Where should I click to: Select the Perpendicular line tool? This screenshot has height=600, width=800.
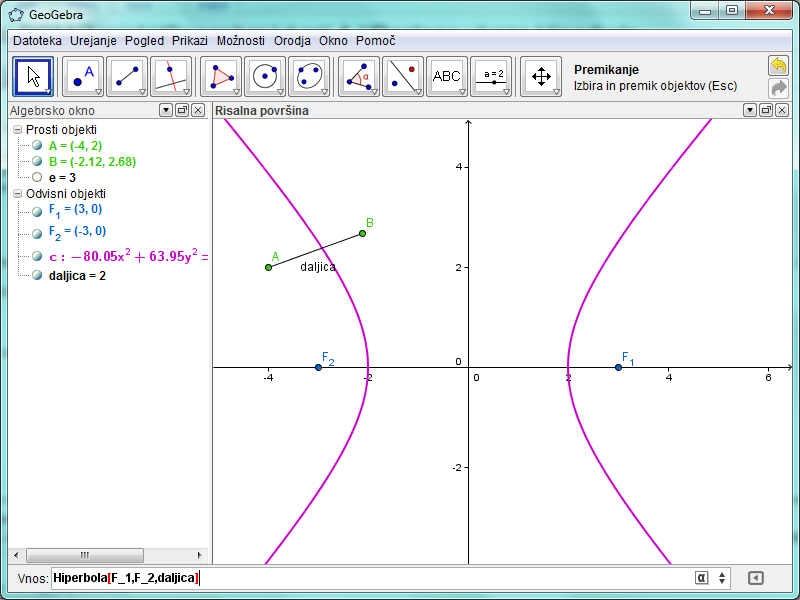click(x=171, y=76)
